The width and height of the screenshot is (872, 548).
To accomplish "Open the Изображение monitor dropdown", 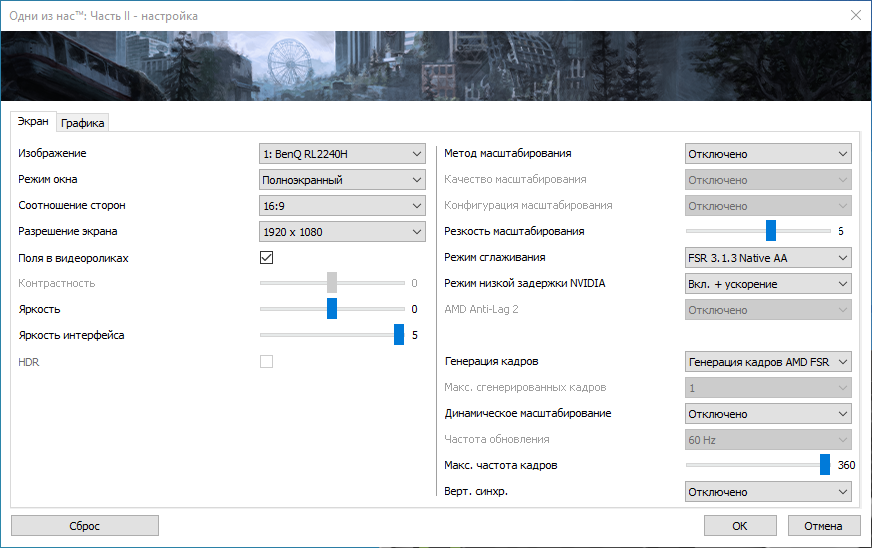I will coord(343,154).
